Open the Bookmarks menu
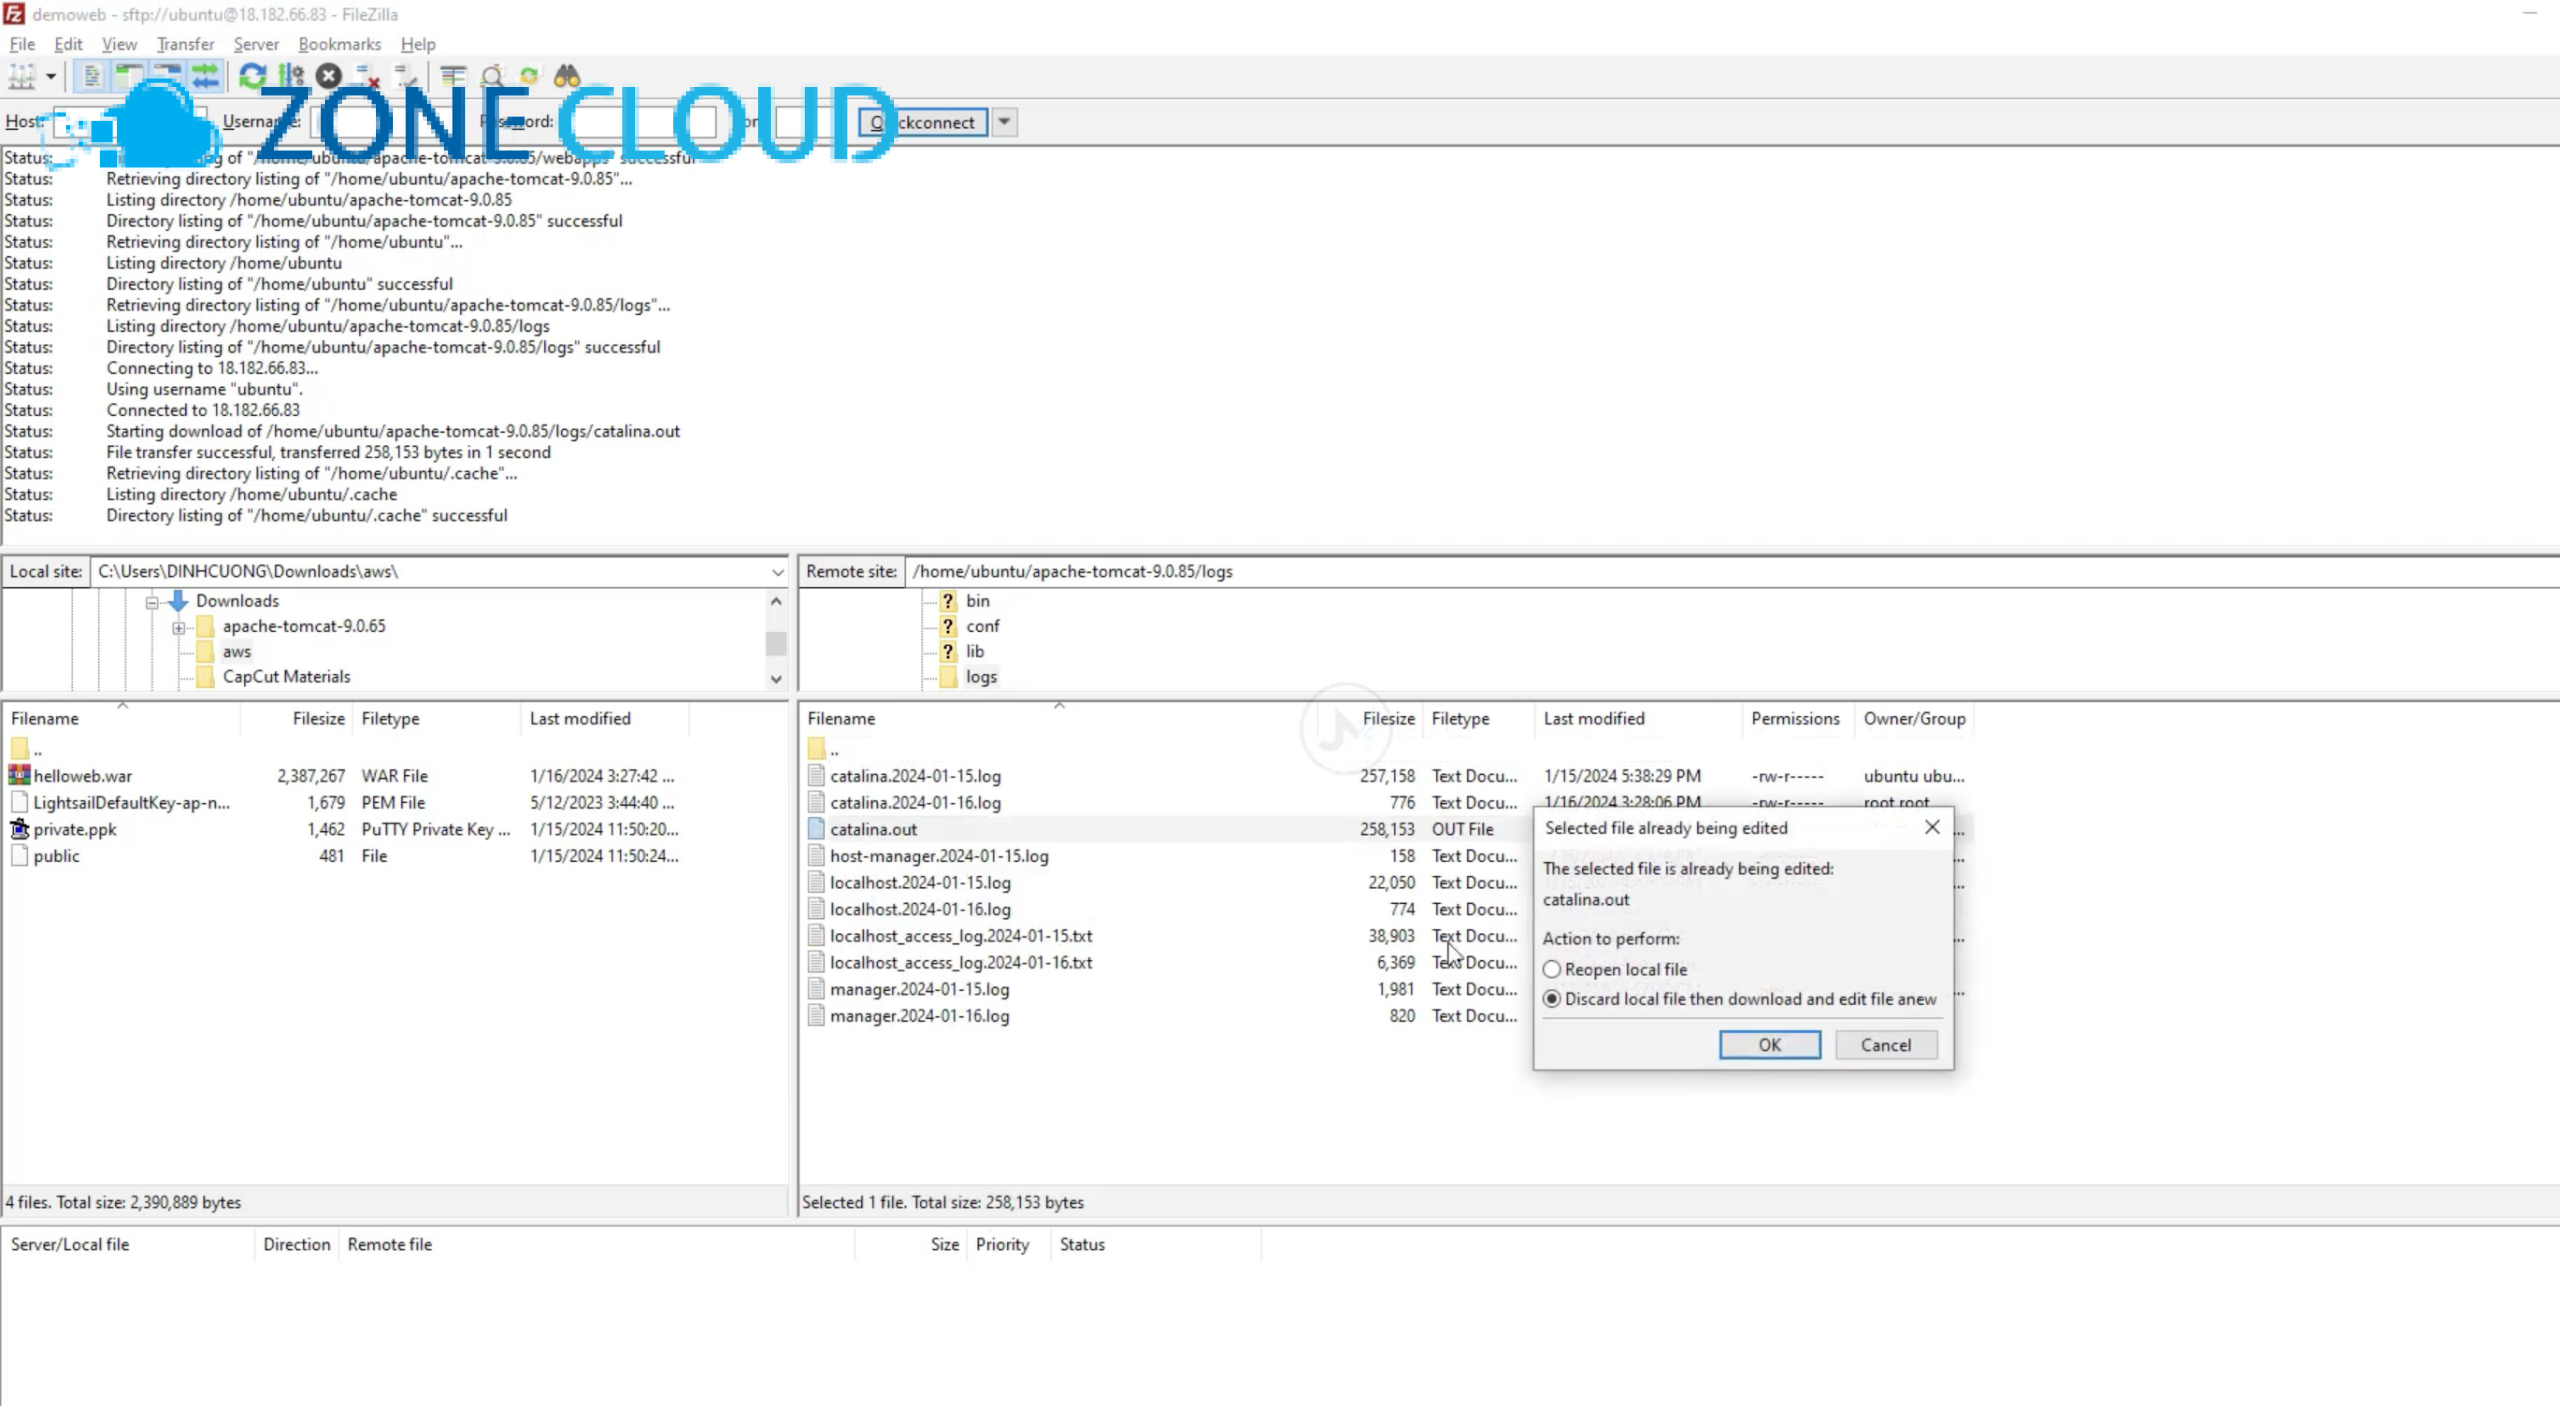This screenshot has height=1406, width=2560. pos(339,44)
